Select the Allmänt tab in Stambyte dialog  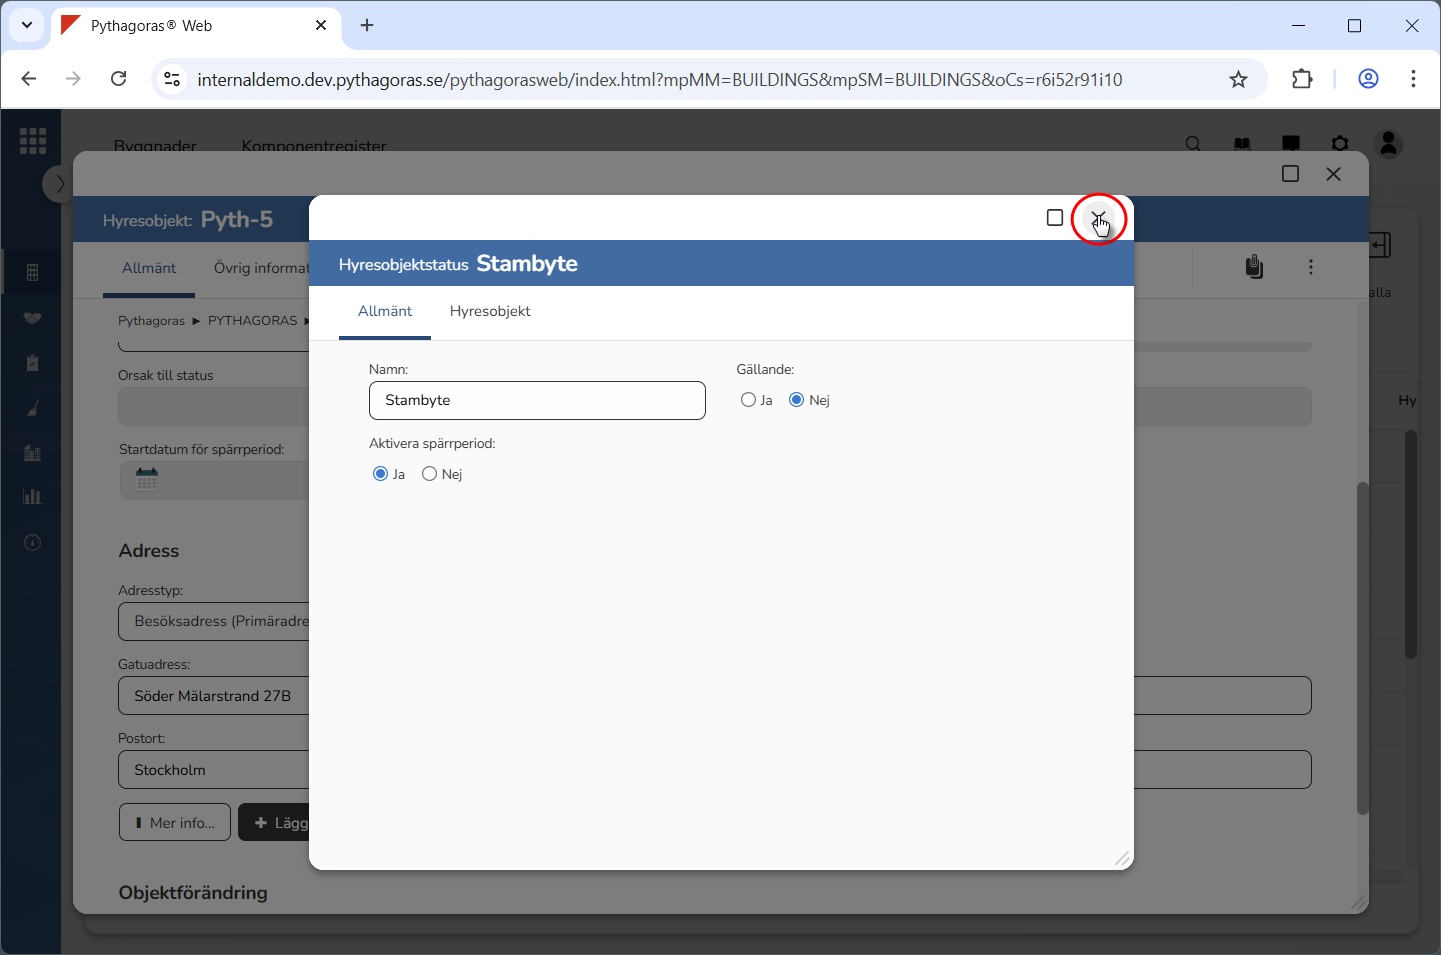coord(385,311)
